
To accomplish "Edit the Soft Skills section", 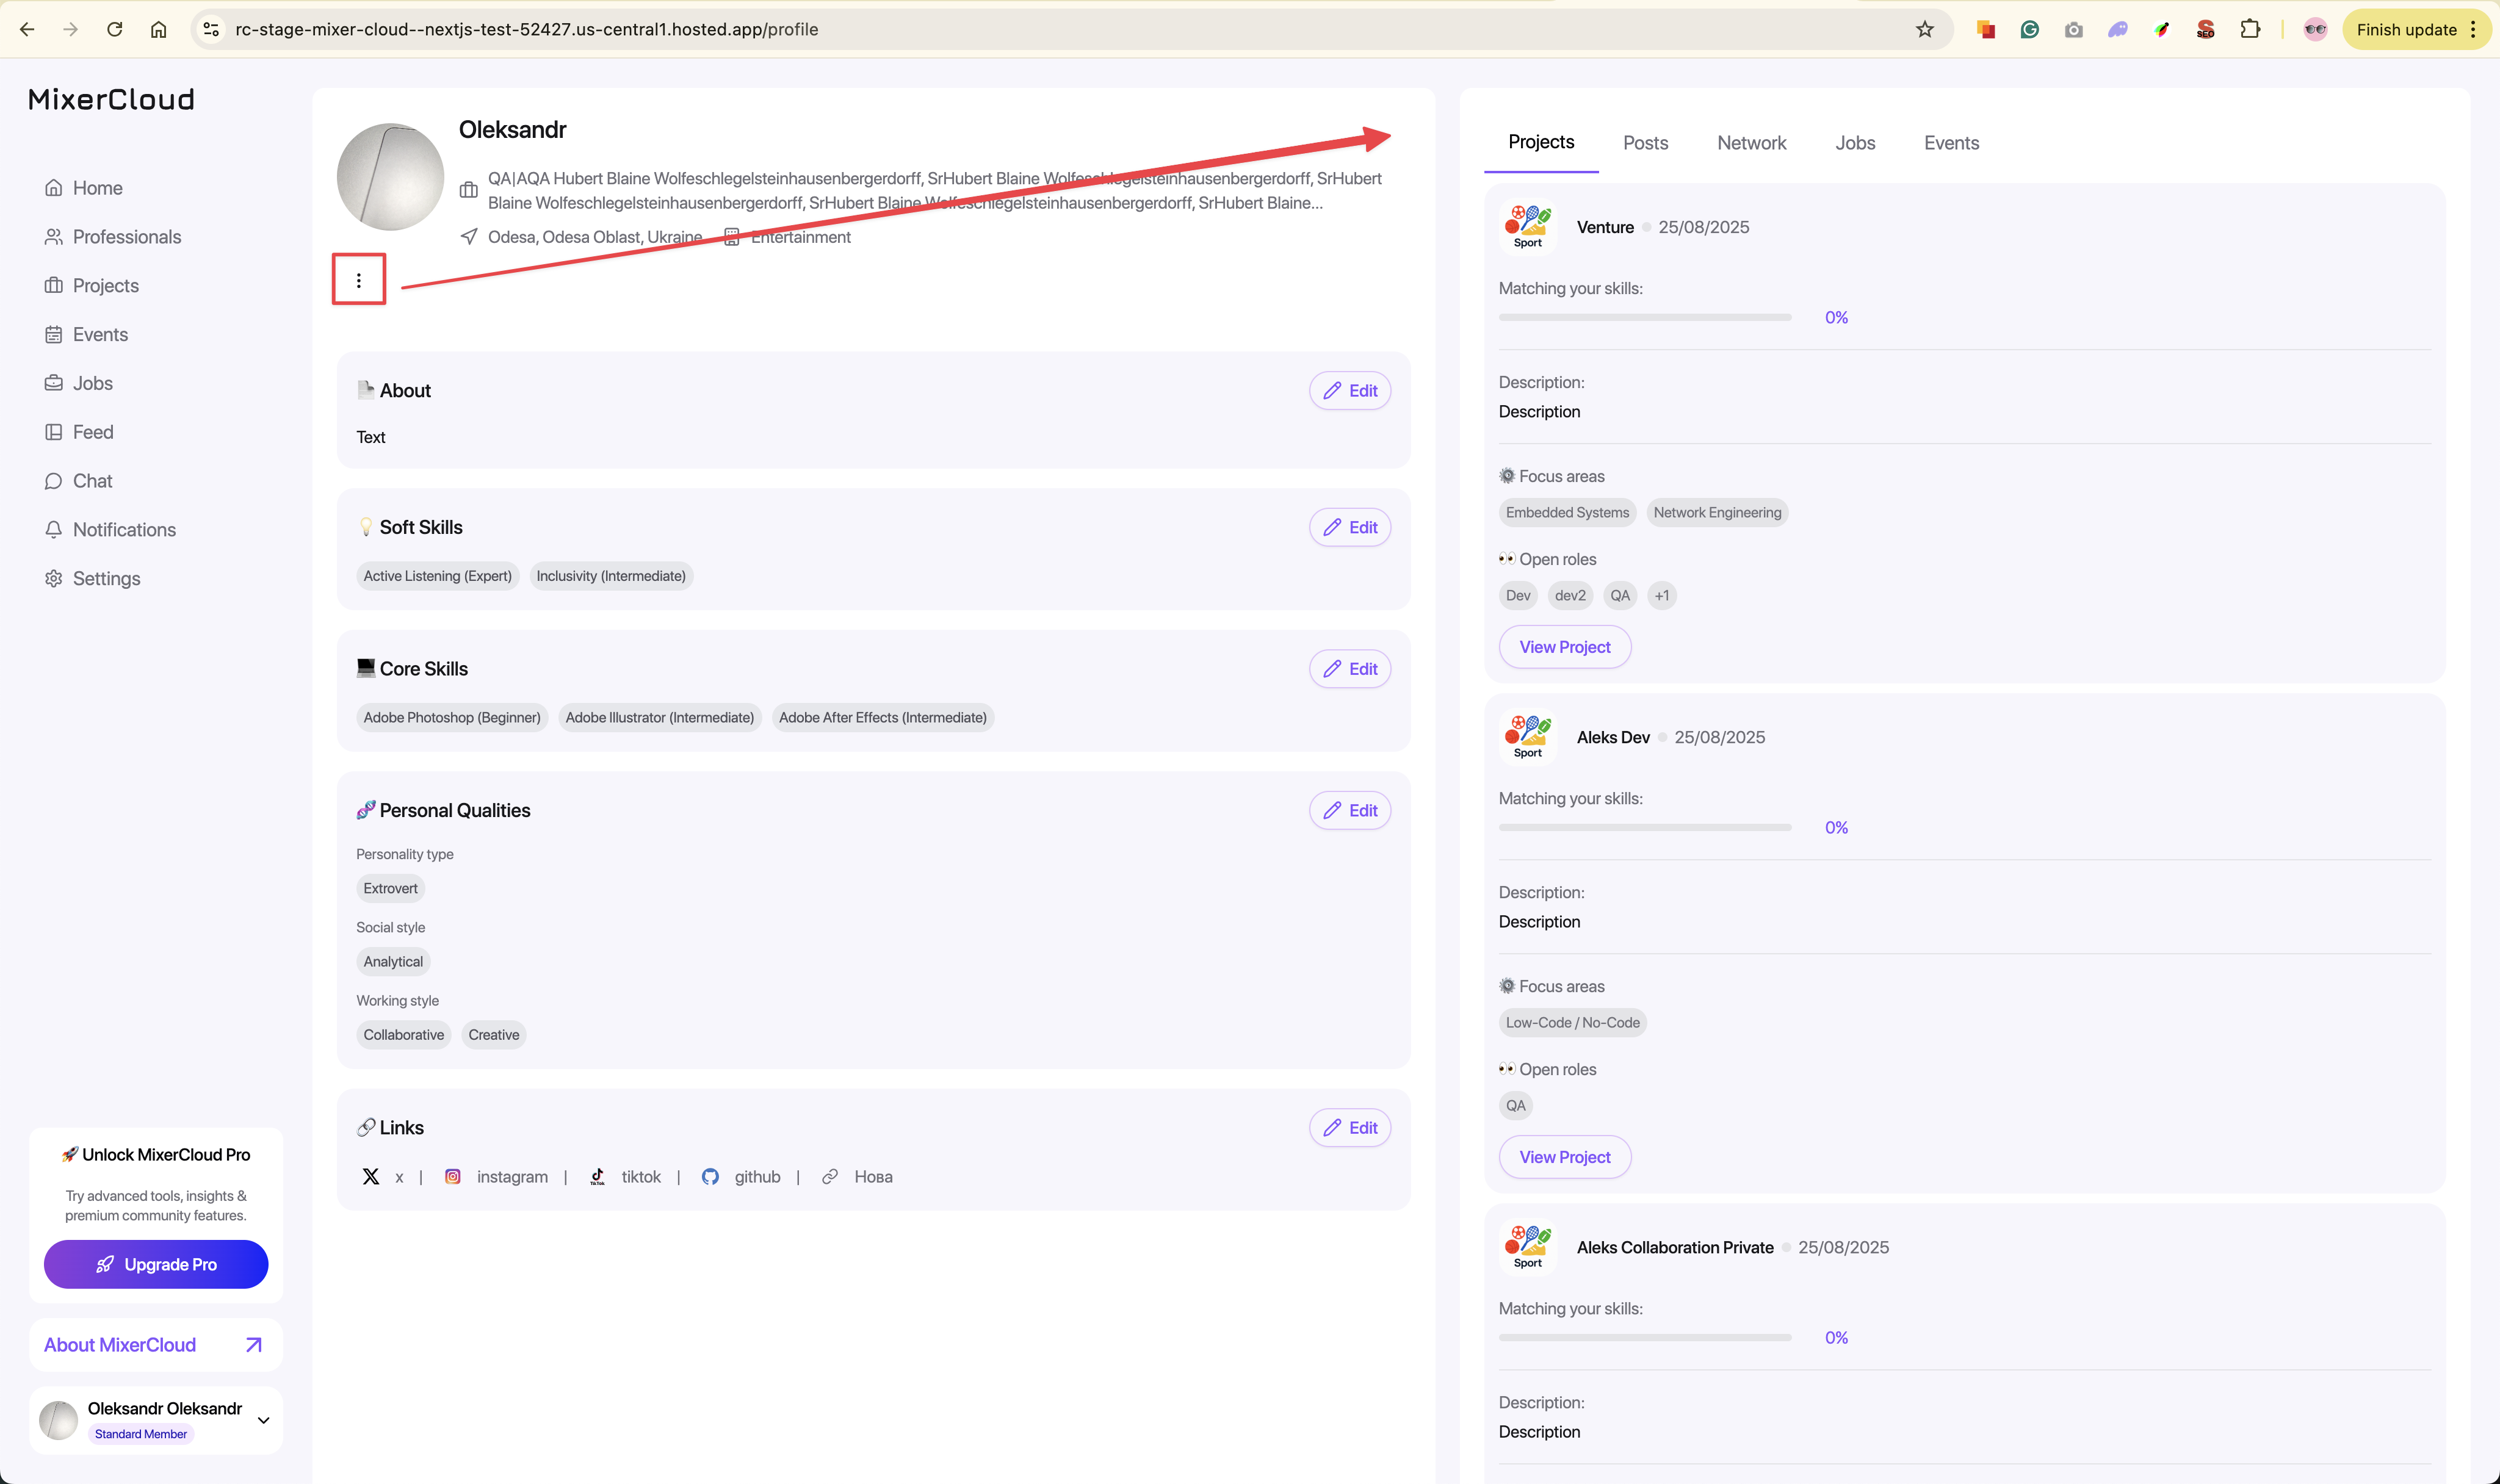I will (1349, 528).
